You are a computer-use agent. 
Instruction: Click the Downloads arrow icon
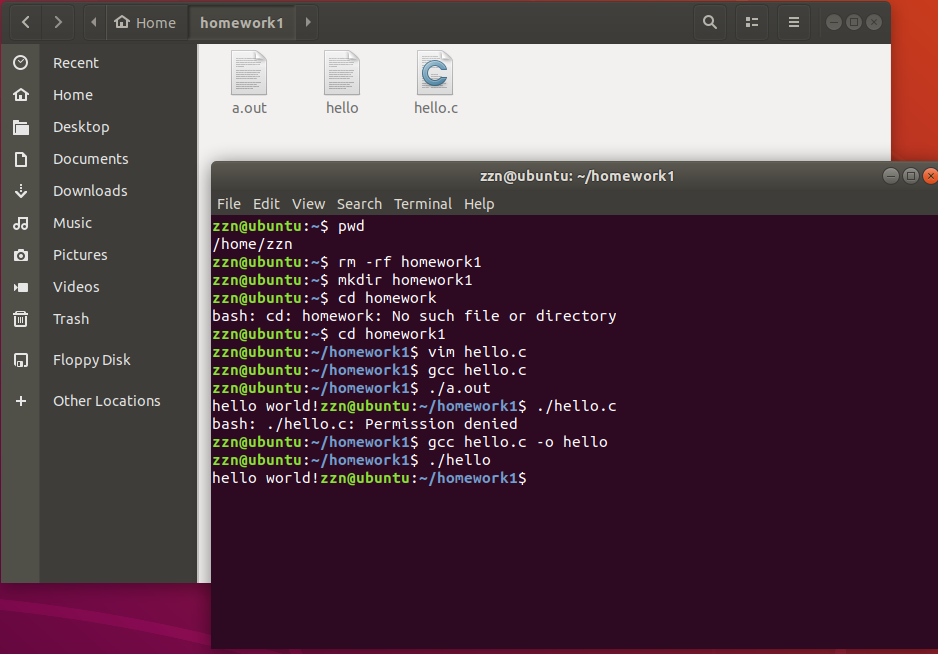21,191
